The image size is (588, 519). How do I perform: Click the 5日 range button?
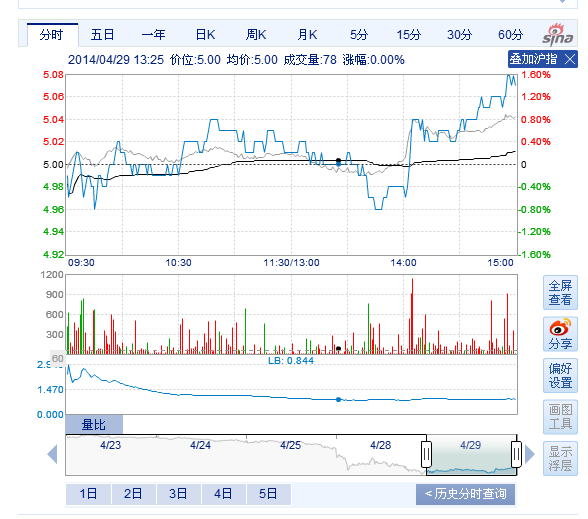click(268, 494)
